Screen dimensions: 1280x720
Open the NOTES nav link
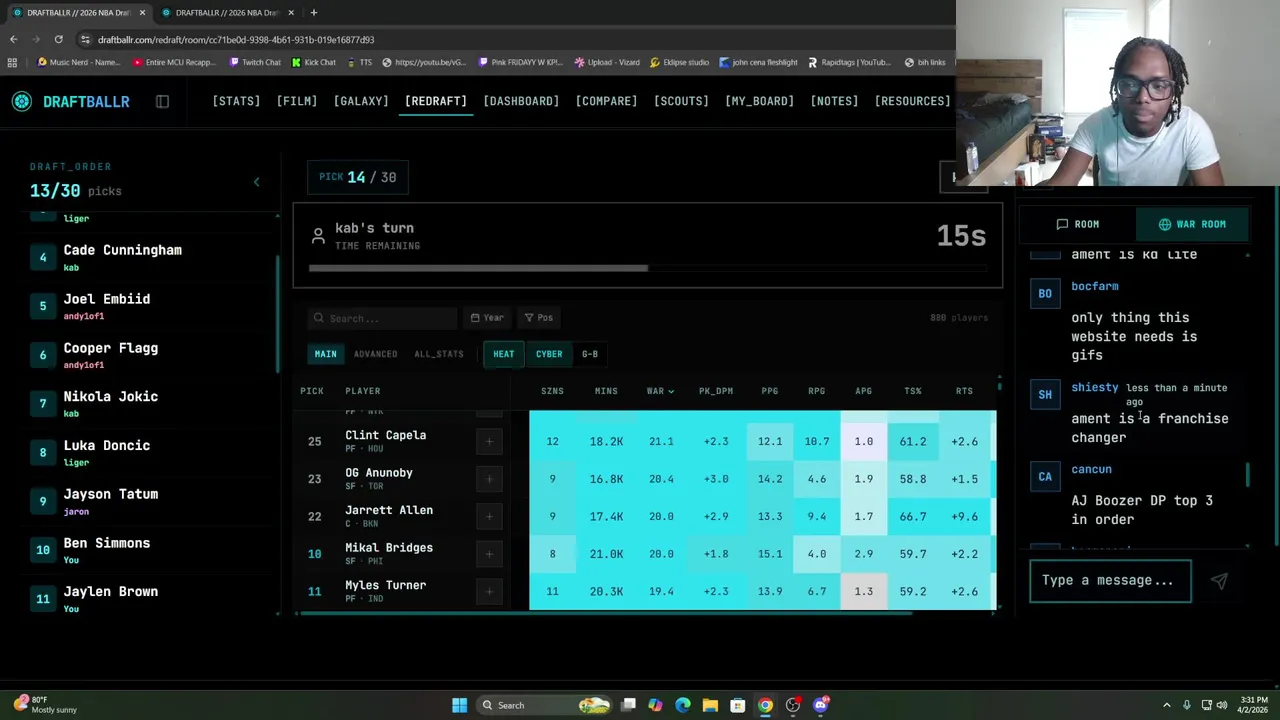tap(834, 101)
